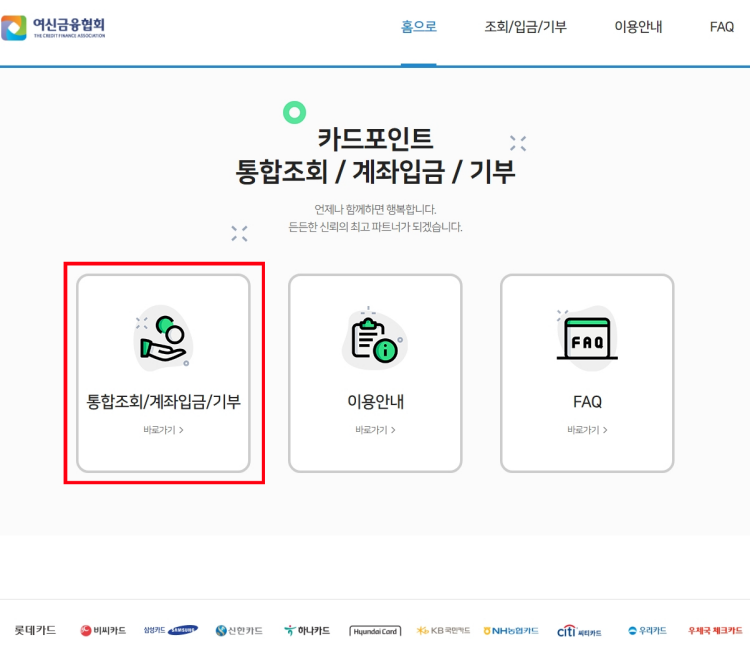Viewport: 750px width, 650px height.
Task: Open the FAQ card title
Action: 587,402
